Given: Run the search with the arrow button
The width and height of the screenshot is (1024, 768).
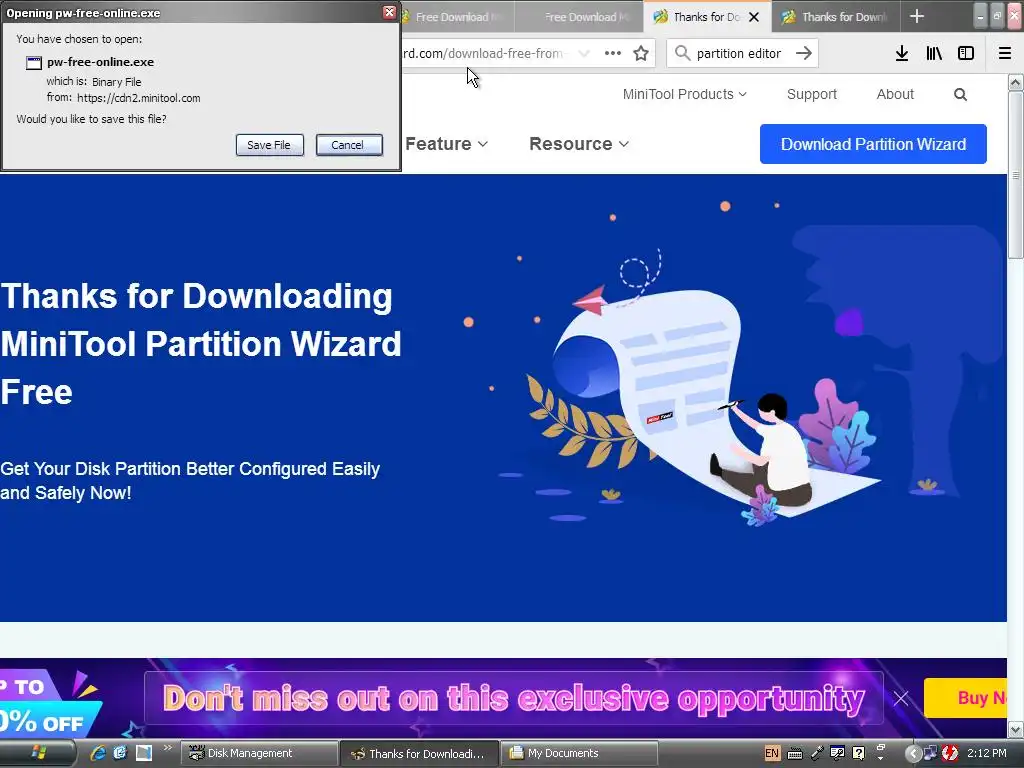Looking at the screenshot, I should coord(804,53).
